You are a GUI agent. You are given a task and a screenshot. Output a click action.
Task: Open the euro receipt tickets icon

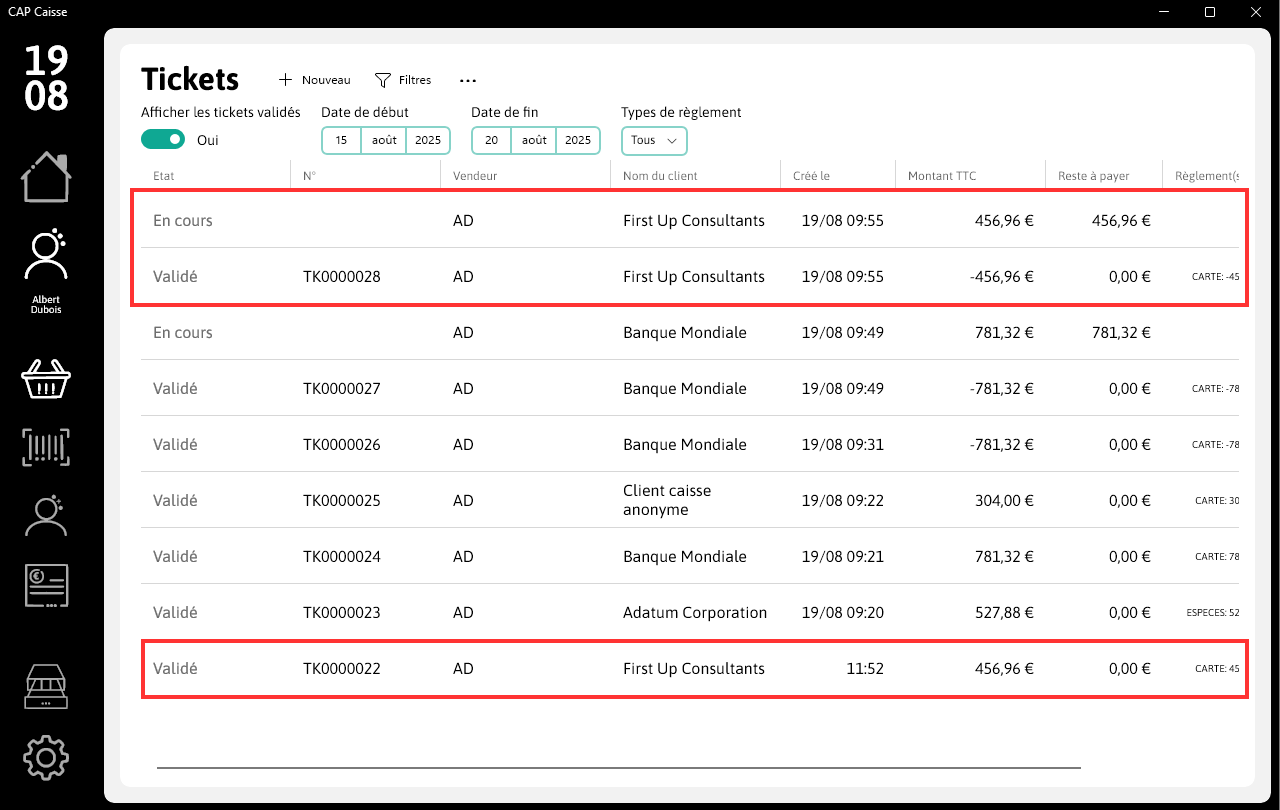point(46,585)
